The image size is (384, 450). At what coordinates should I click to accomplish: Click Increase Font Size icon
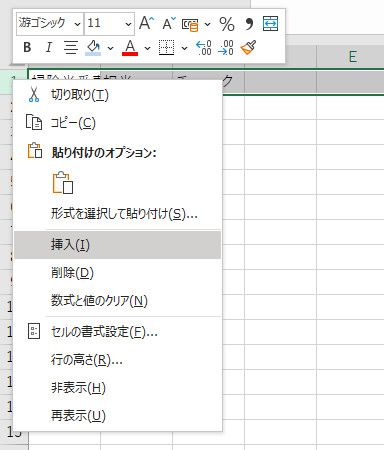click(146, 23)
